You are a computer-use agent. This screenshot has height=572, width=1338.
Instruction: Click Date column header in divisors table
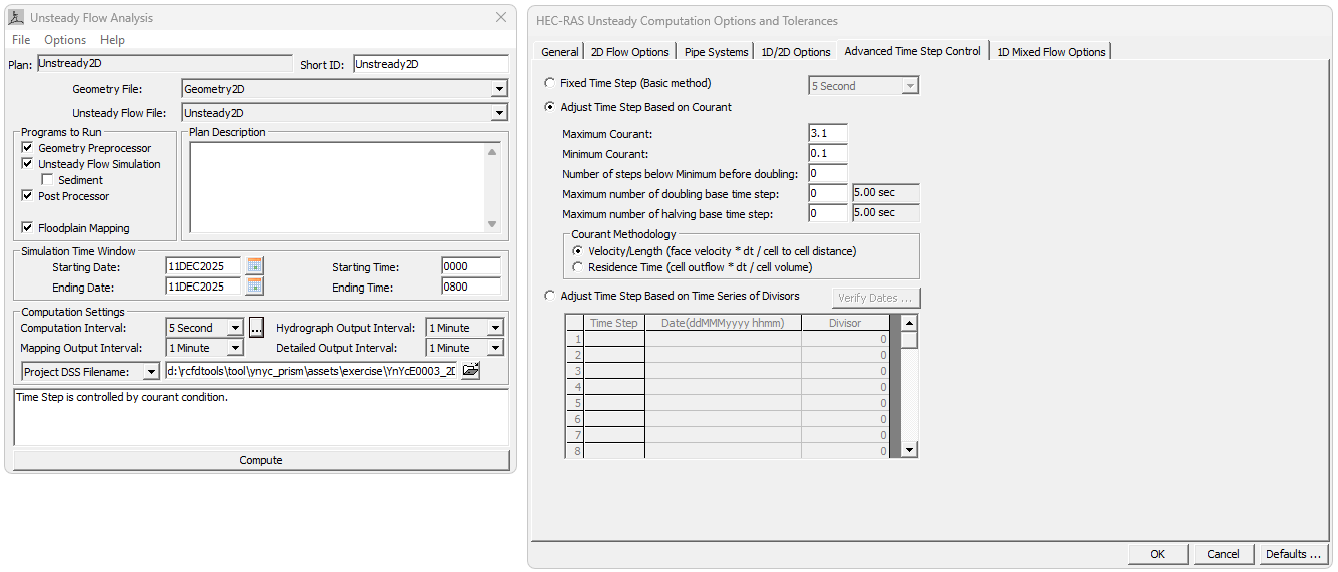[x=723, y=323]
